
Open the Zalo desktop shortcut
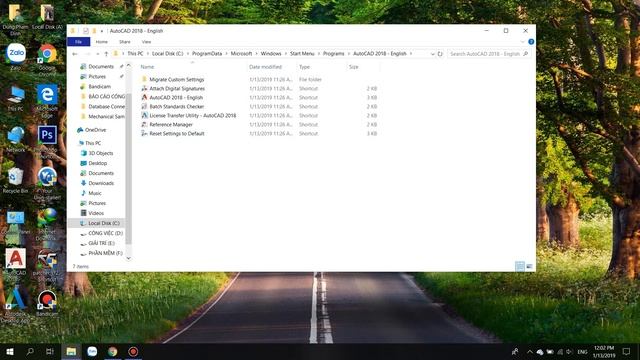[x=16, y=56]
